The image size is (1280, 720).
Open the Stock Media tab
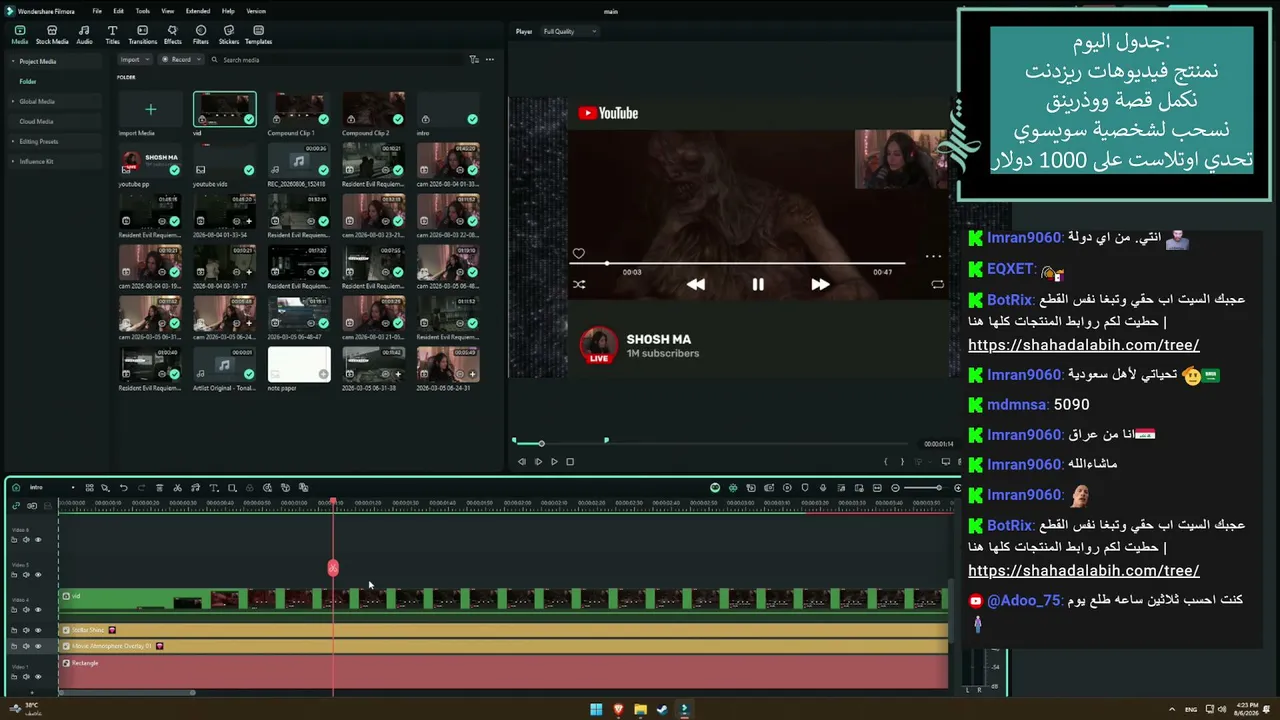click(52, 35)
